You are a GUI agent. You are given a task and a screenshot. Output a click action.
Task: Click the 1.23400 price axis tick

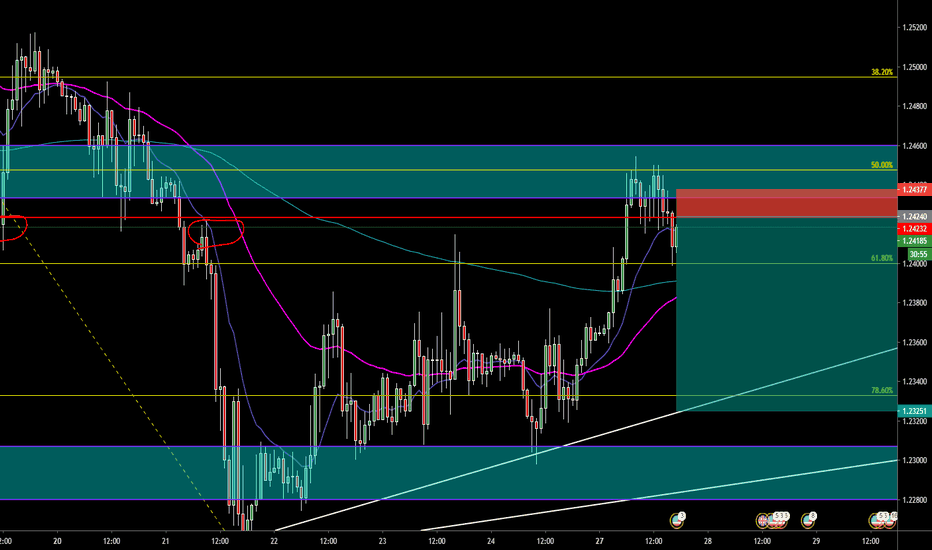(x=914, y=382)
